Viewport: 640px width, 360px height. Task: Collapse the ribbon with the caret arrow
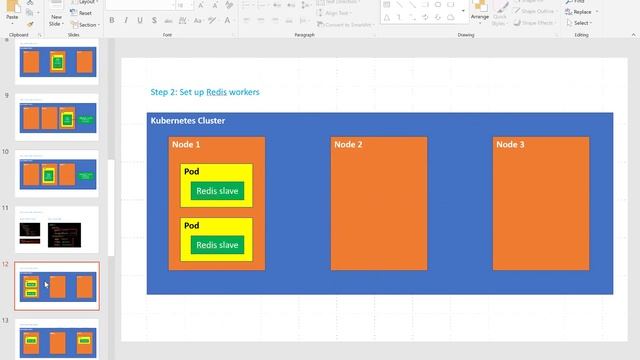pyautogui.click(x=633, y=35)
